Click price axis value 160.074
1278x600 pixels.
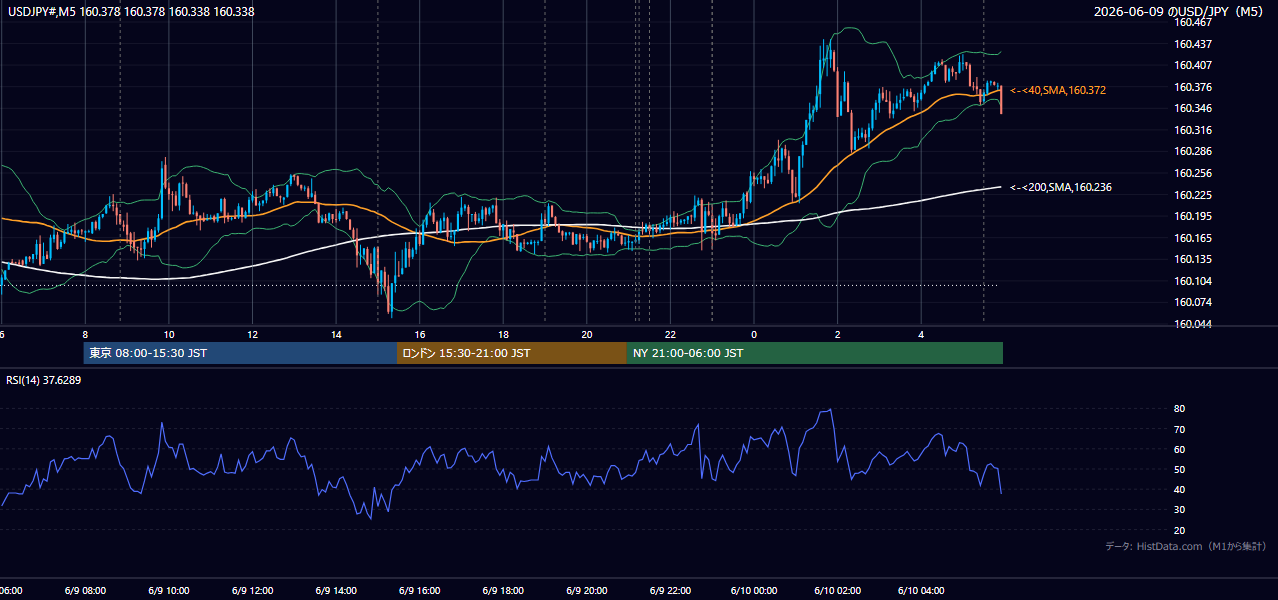pos(1192,302)
